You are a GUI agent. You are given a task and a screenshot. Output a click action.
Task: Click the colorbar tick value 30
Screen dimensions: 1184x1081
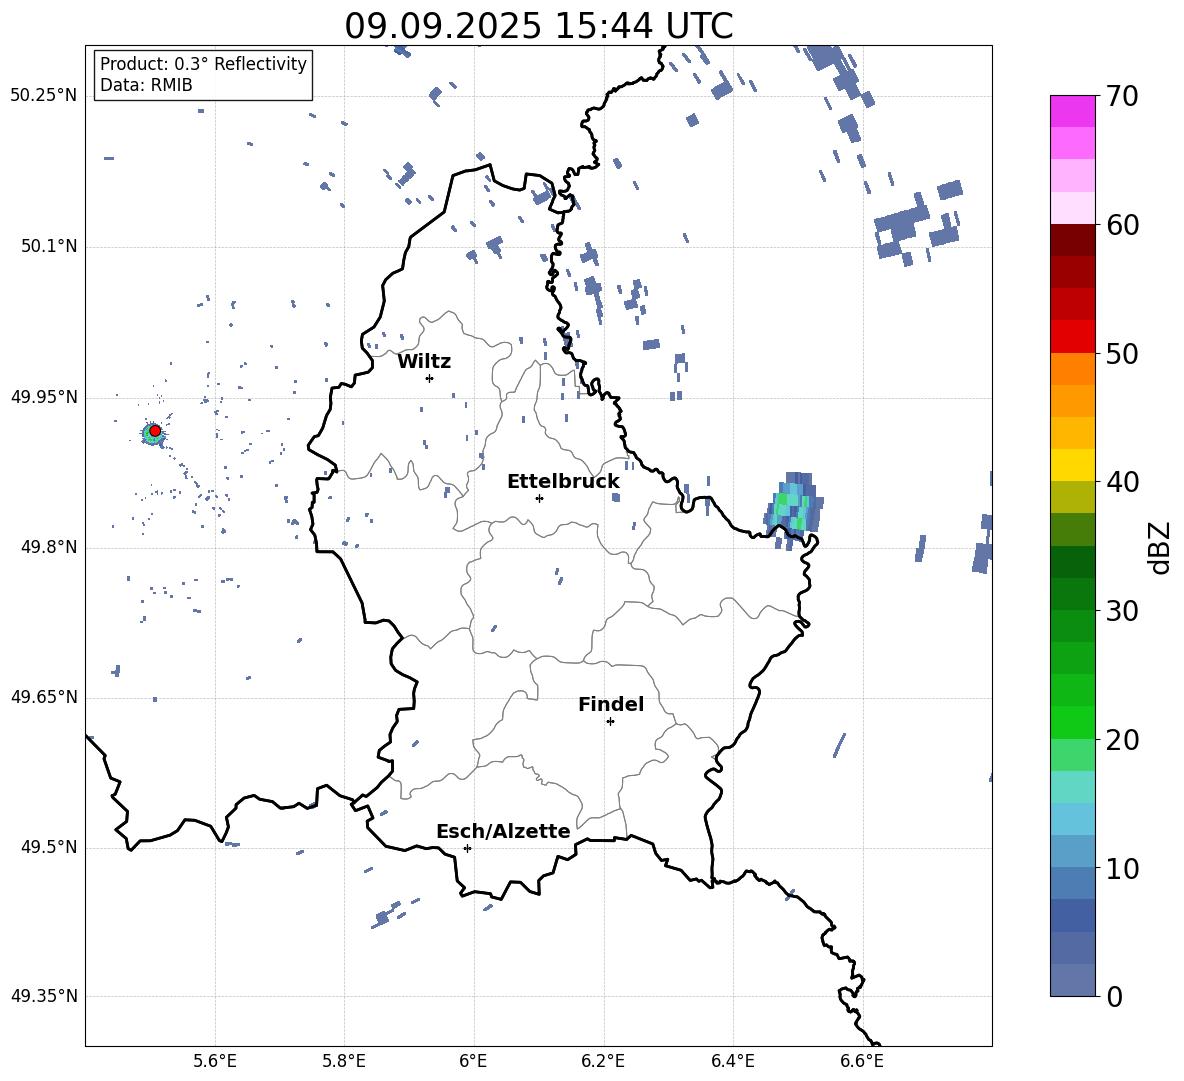point(1122,611)
